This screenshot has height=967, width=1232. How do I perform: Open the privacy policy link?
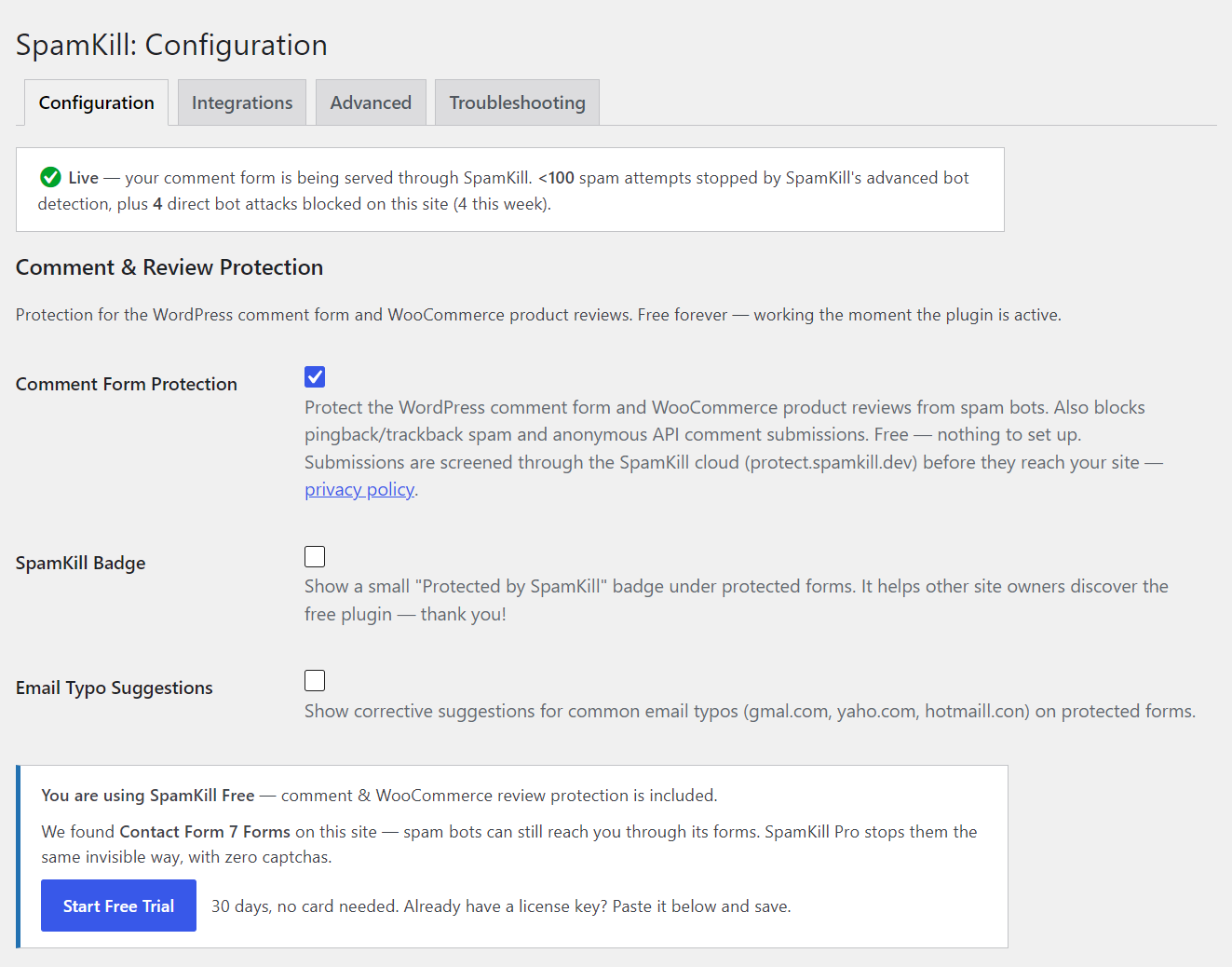359,490
